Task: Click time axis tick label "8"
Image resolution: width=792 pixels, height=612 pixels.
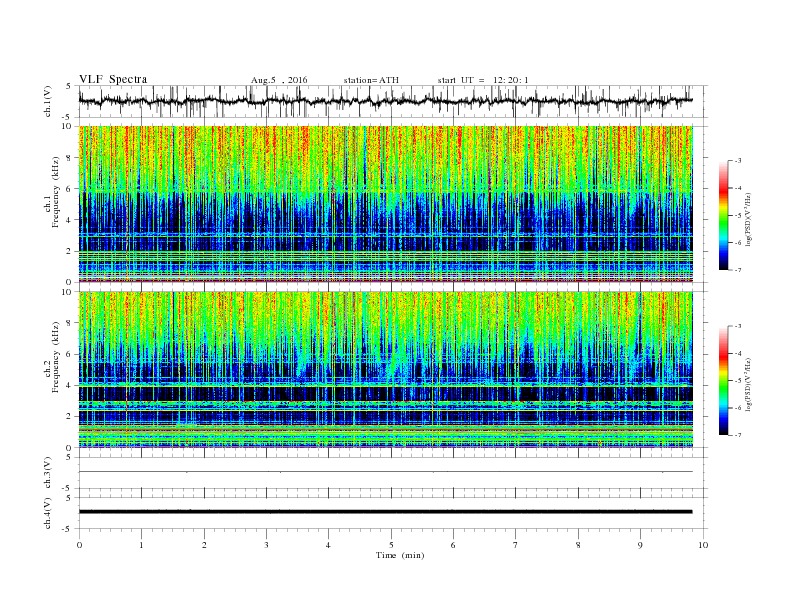Action: [x=578, y=545]
